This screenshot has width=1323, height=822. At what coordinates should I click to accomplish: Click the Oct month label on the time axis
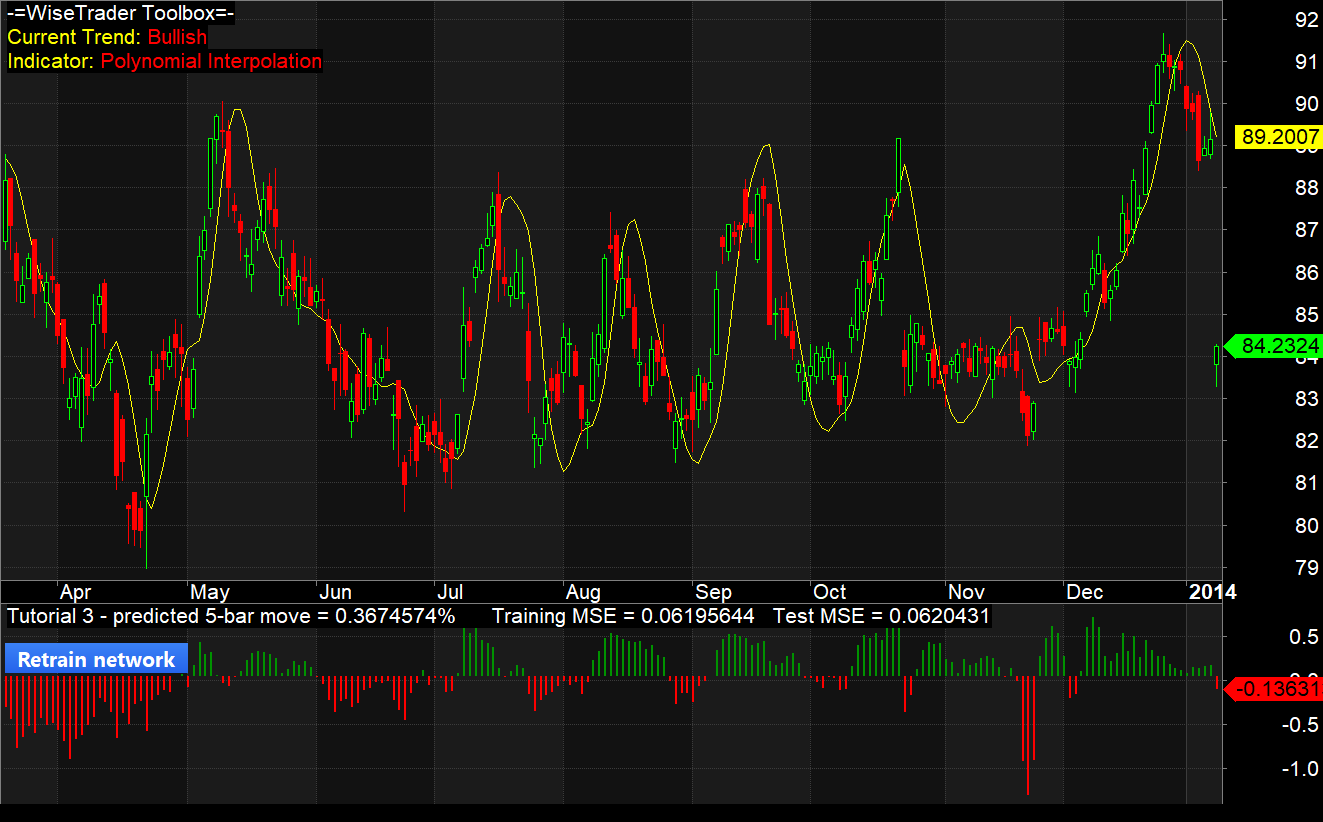[829, 592]
